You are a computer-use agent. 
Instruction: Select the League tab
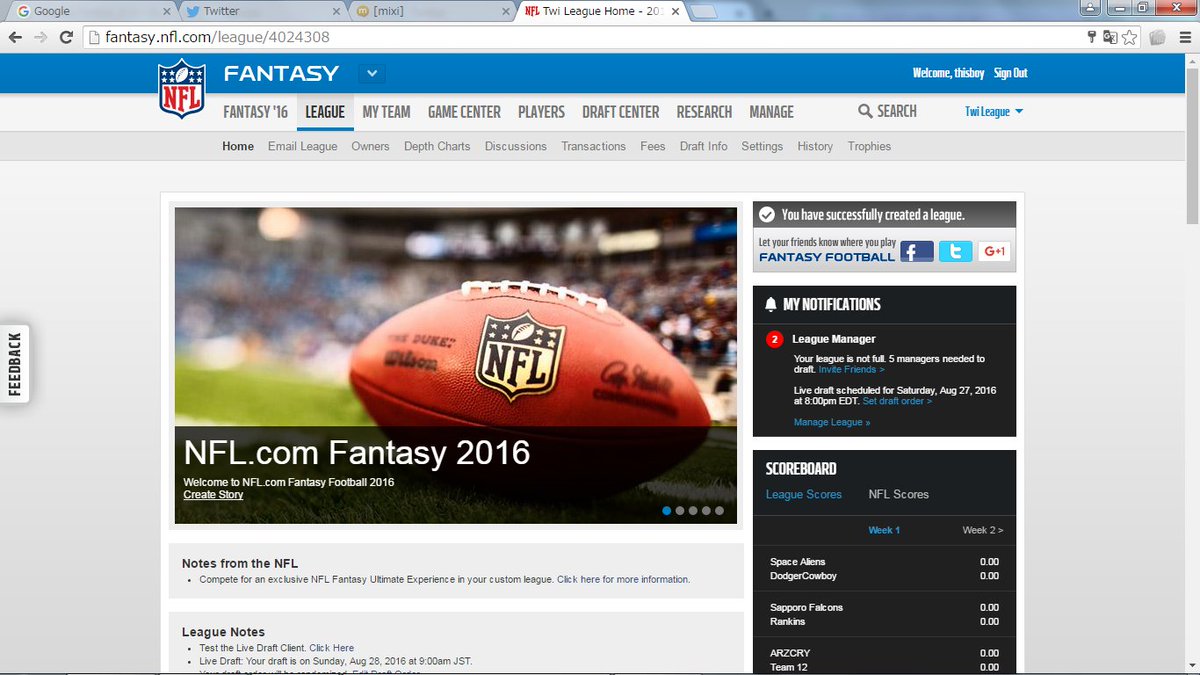325,112
